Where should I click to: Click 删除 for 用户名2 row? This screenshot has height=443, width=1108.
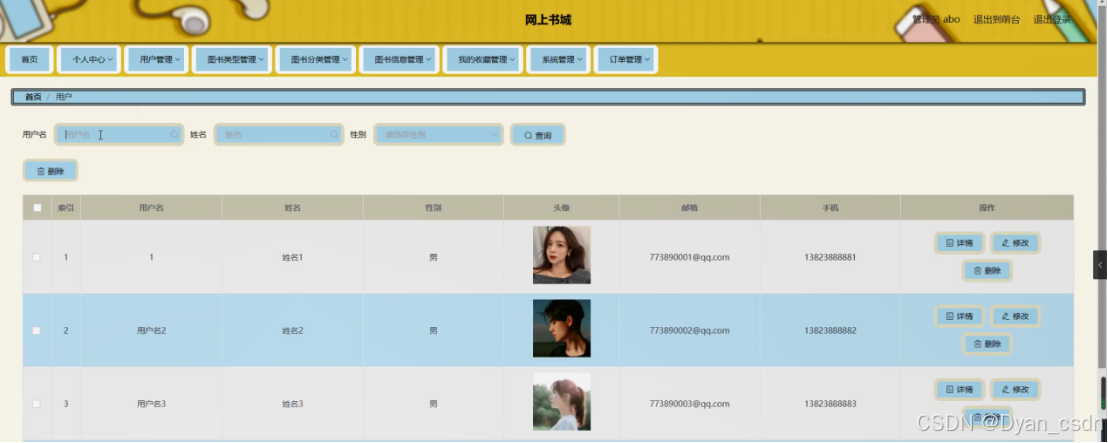tap(987, 344)
